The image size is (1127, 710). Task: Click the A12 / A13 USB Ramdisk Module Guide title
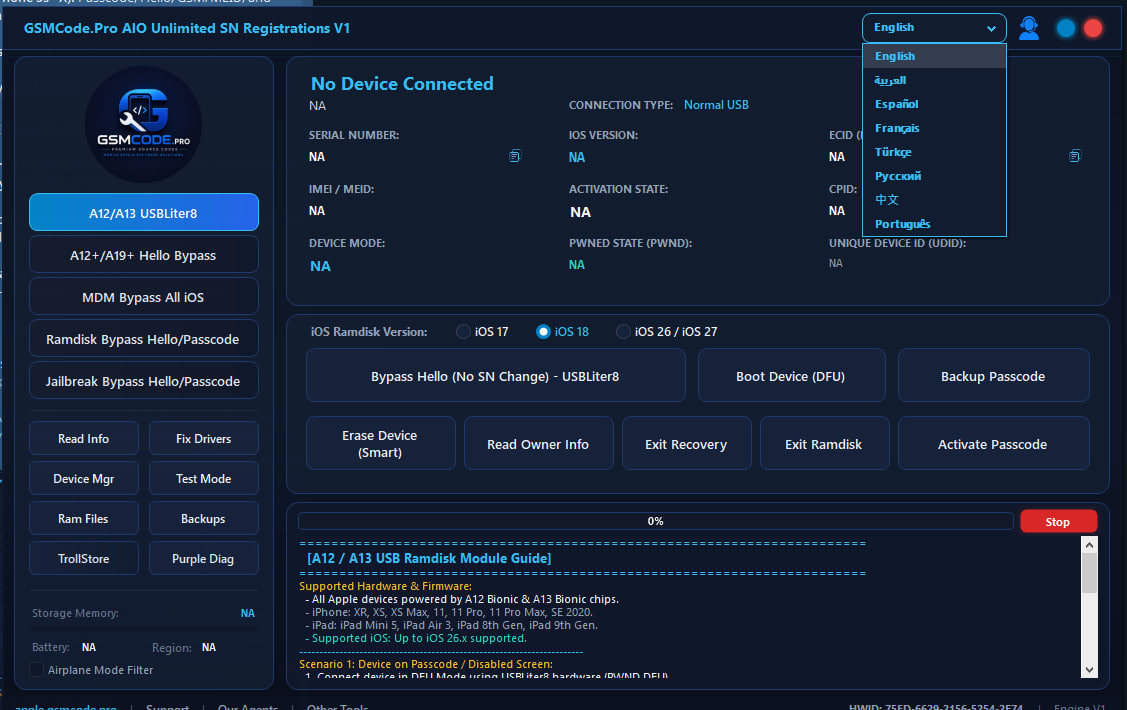429,558
